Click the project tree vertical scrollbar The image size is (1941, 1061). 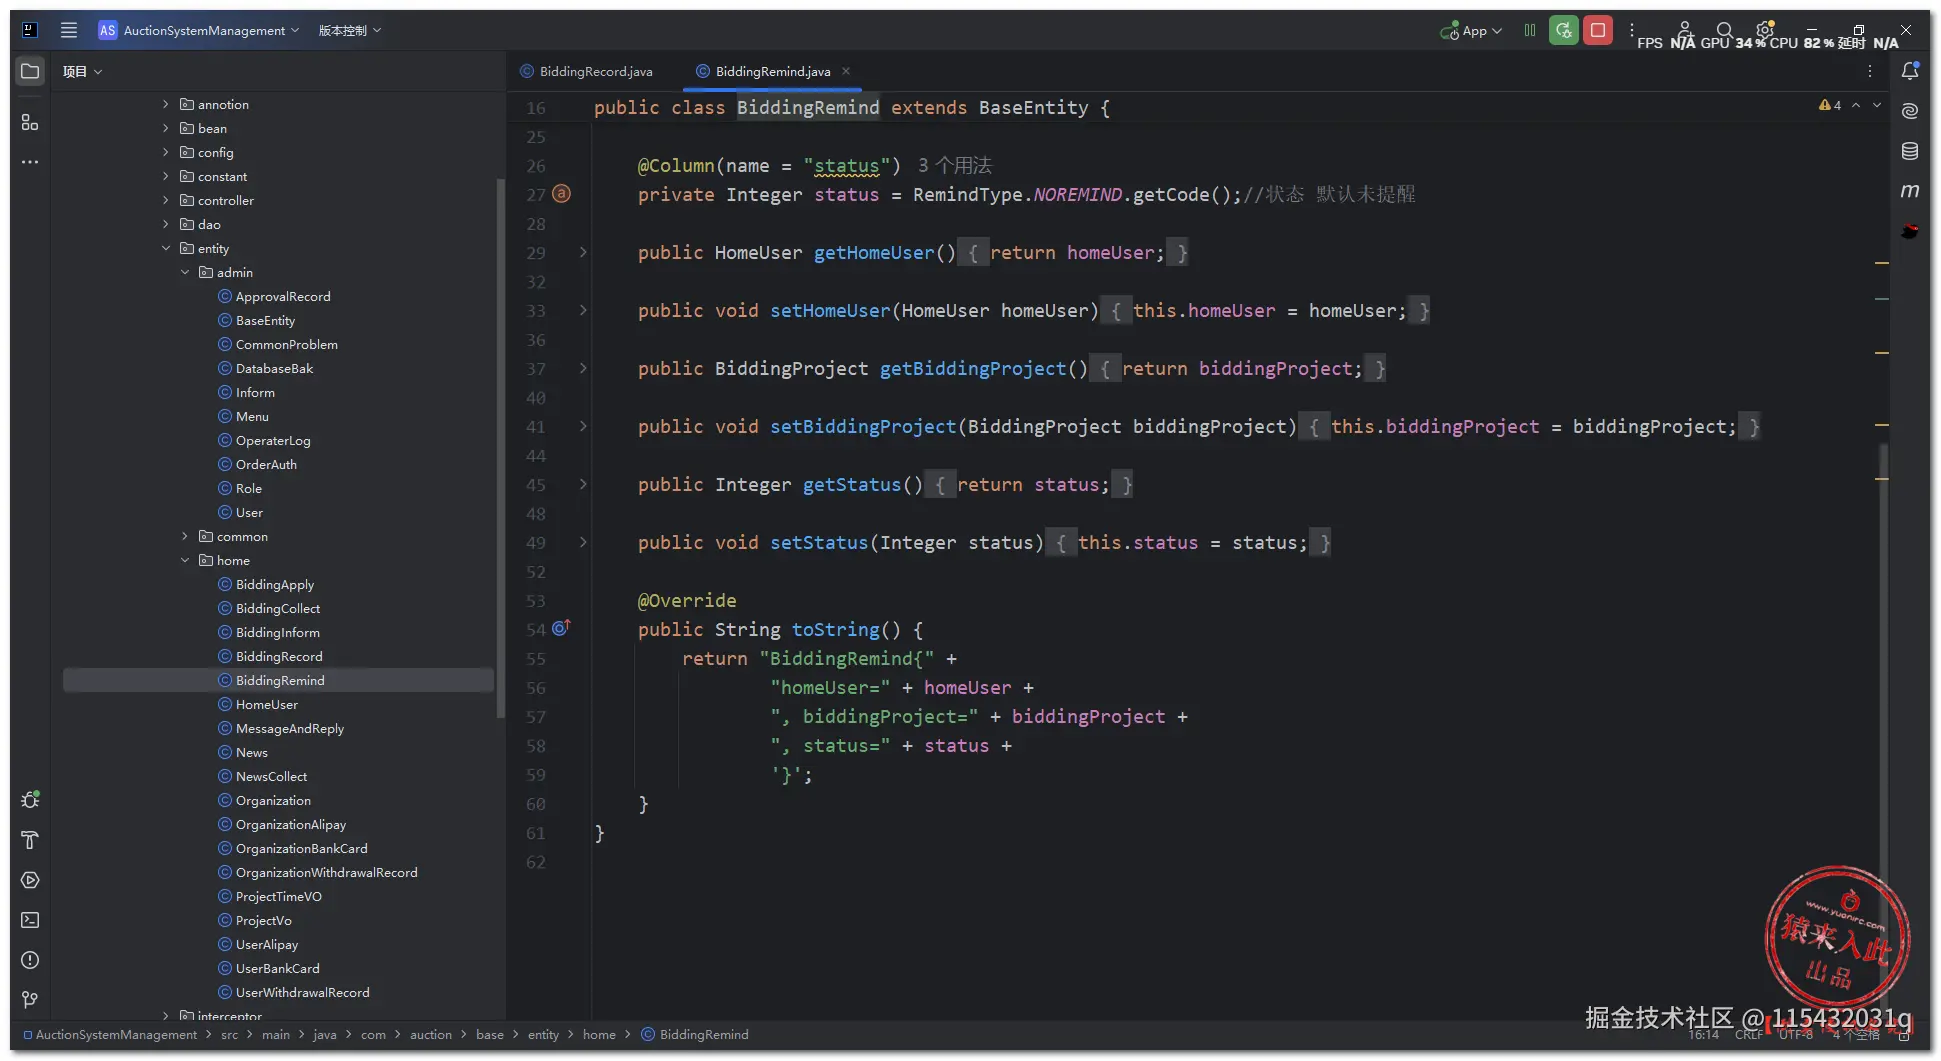click(x=500, y=447)
